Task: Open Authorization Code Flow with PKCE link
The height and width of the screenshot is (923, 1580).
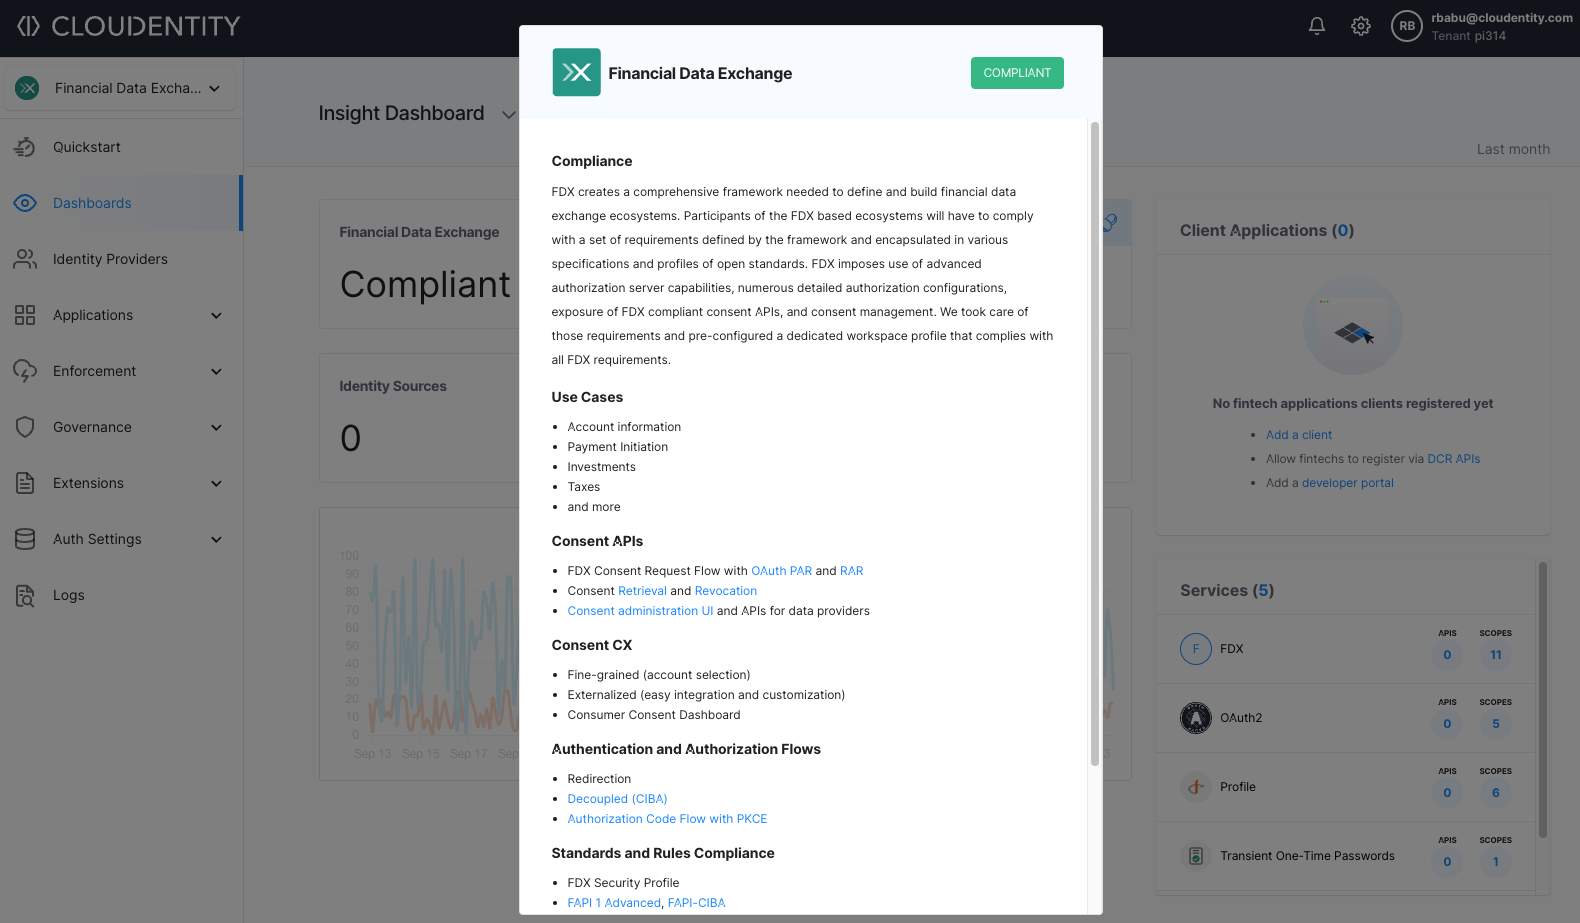Action: tap(667, 819)
